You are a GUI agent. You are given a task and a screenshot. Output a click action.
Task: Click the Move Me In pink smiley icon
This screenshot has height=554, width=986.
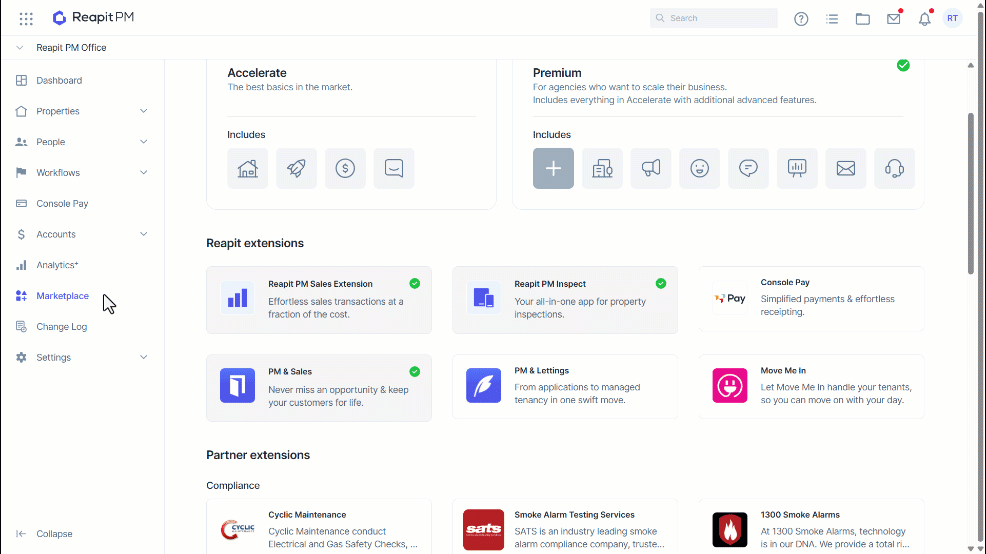point(729,385)
